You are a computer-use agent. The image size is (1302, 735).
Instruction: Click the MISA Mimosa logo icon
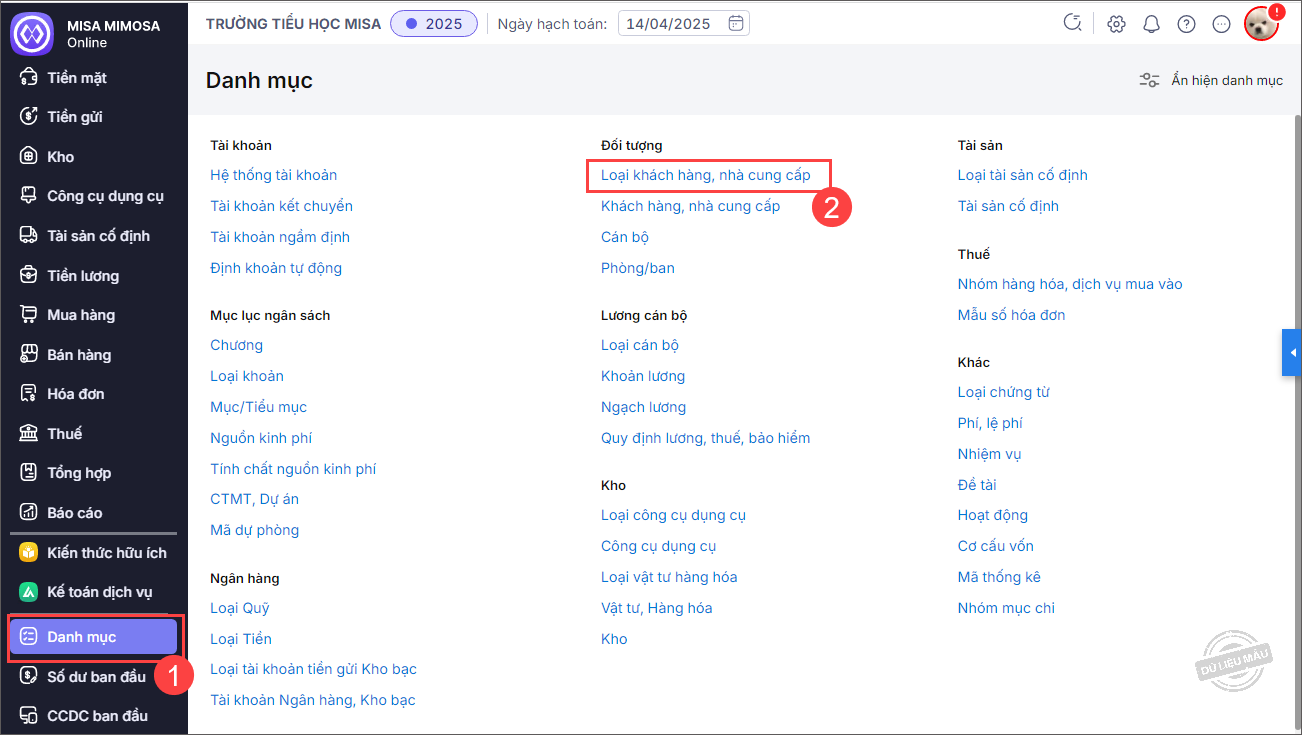(x=31, y=33)
